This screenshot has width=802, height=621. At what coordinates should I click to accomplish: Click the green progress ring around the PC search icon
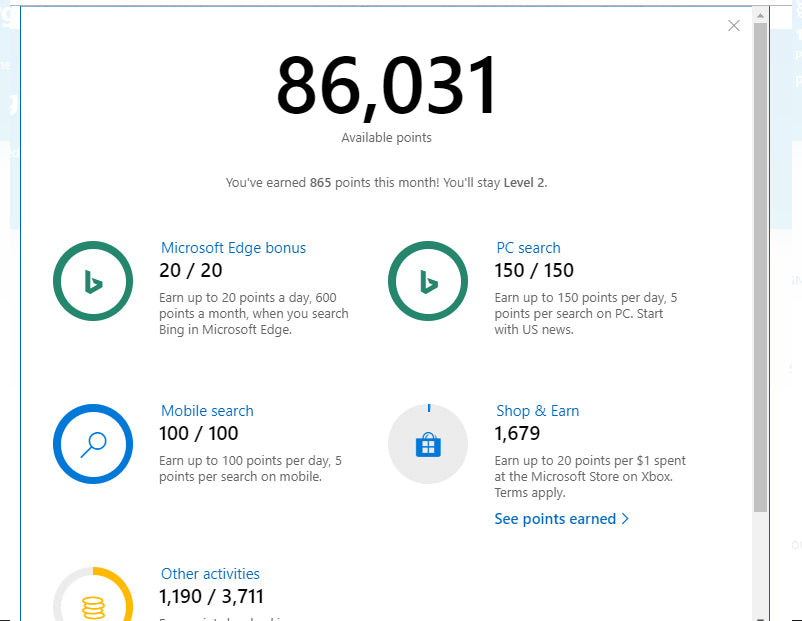coord(428,246)
